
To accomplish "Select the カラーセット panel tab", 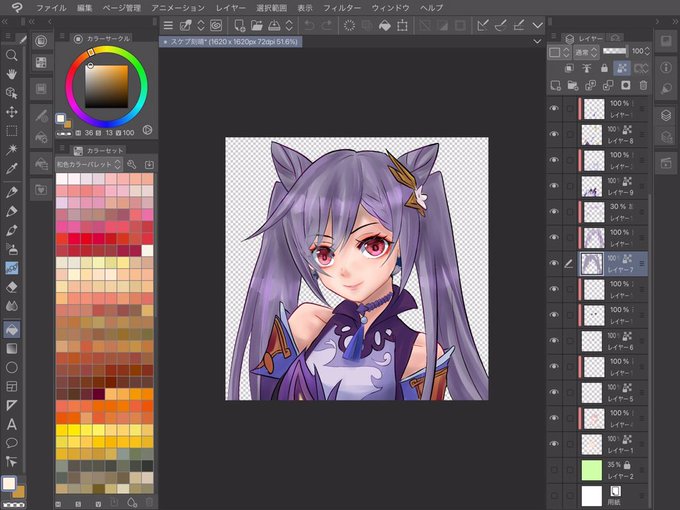I will (x=99, y=150).
